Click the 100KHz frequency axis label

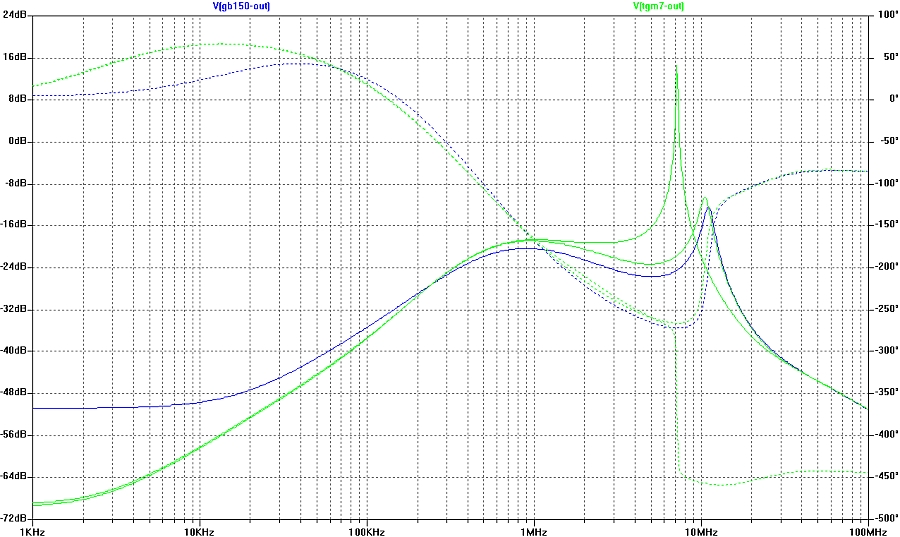366,532
